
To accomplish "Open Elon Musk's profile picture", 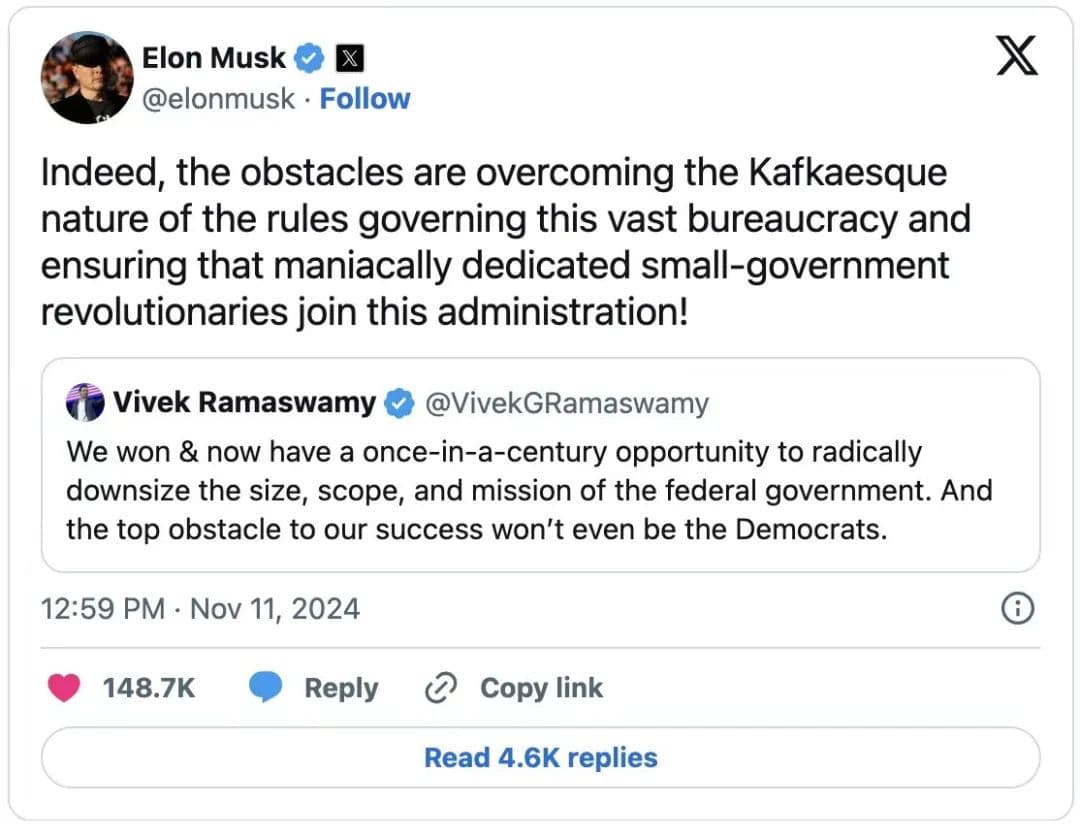I will click(x=86, y=78).
